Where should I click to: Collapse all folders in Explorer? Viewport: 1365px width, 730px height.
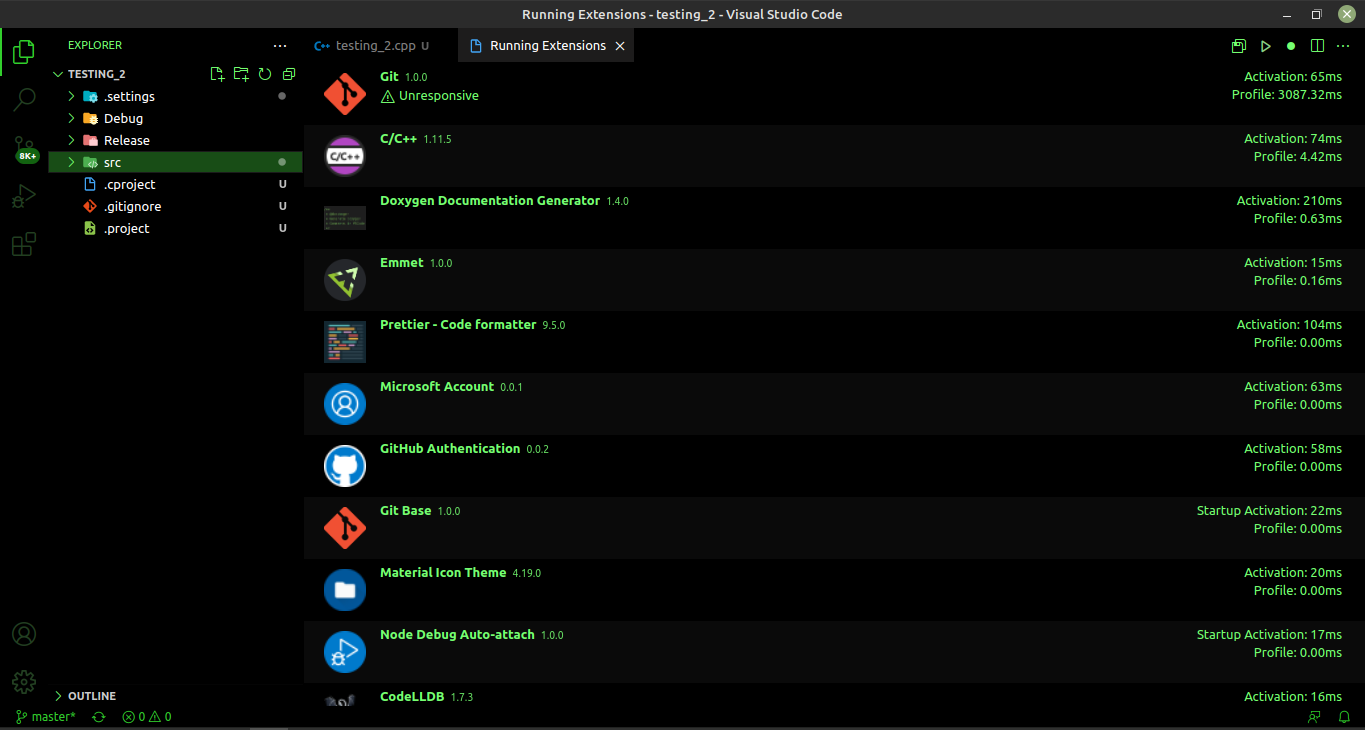pyautogui.click(x=289, y=74)
